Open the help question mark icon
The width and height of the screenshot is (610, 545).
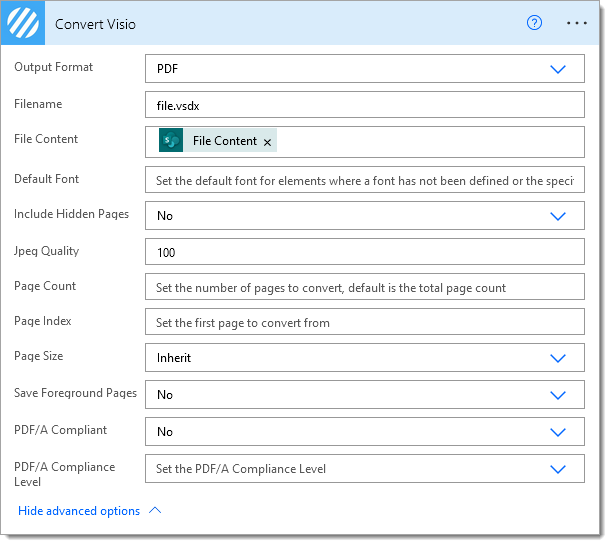(534, 23)
